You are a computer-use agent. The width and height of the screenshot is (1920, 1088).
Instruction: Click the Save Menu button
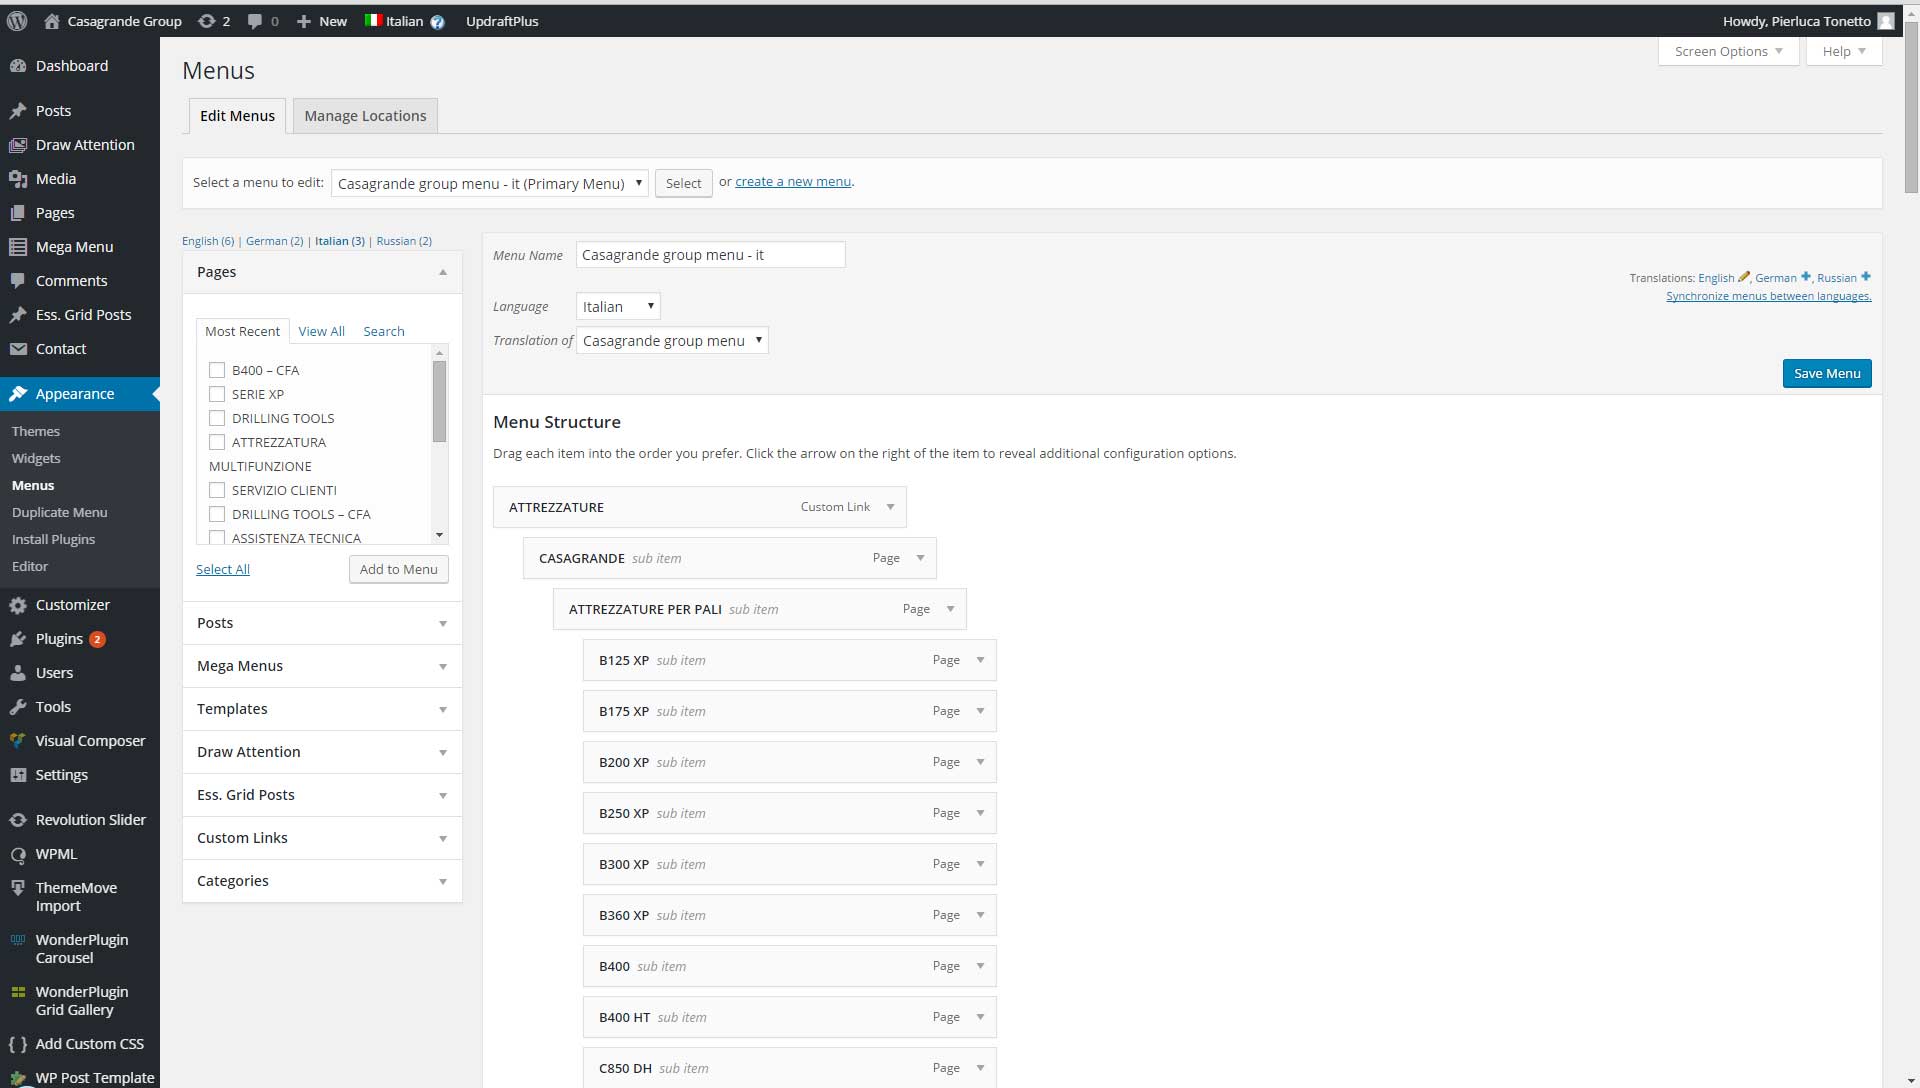tap(1826, 373)
